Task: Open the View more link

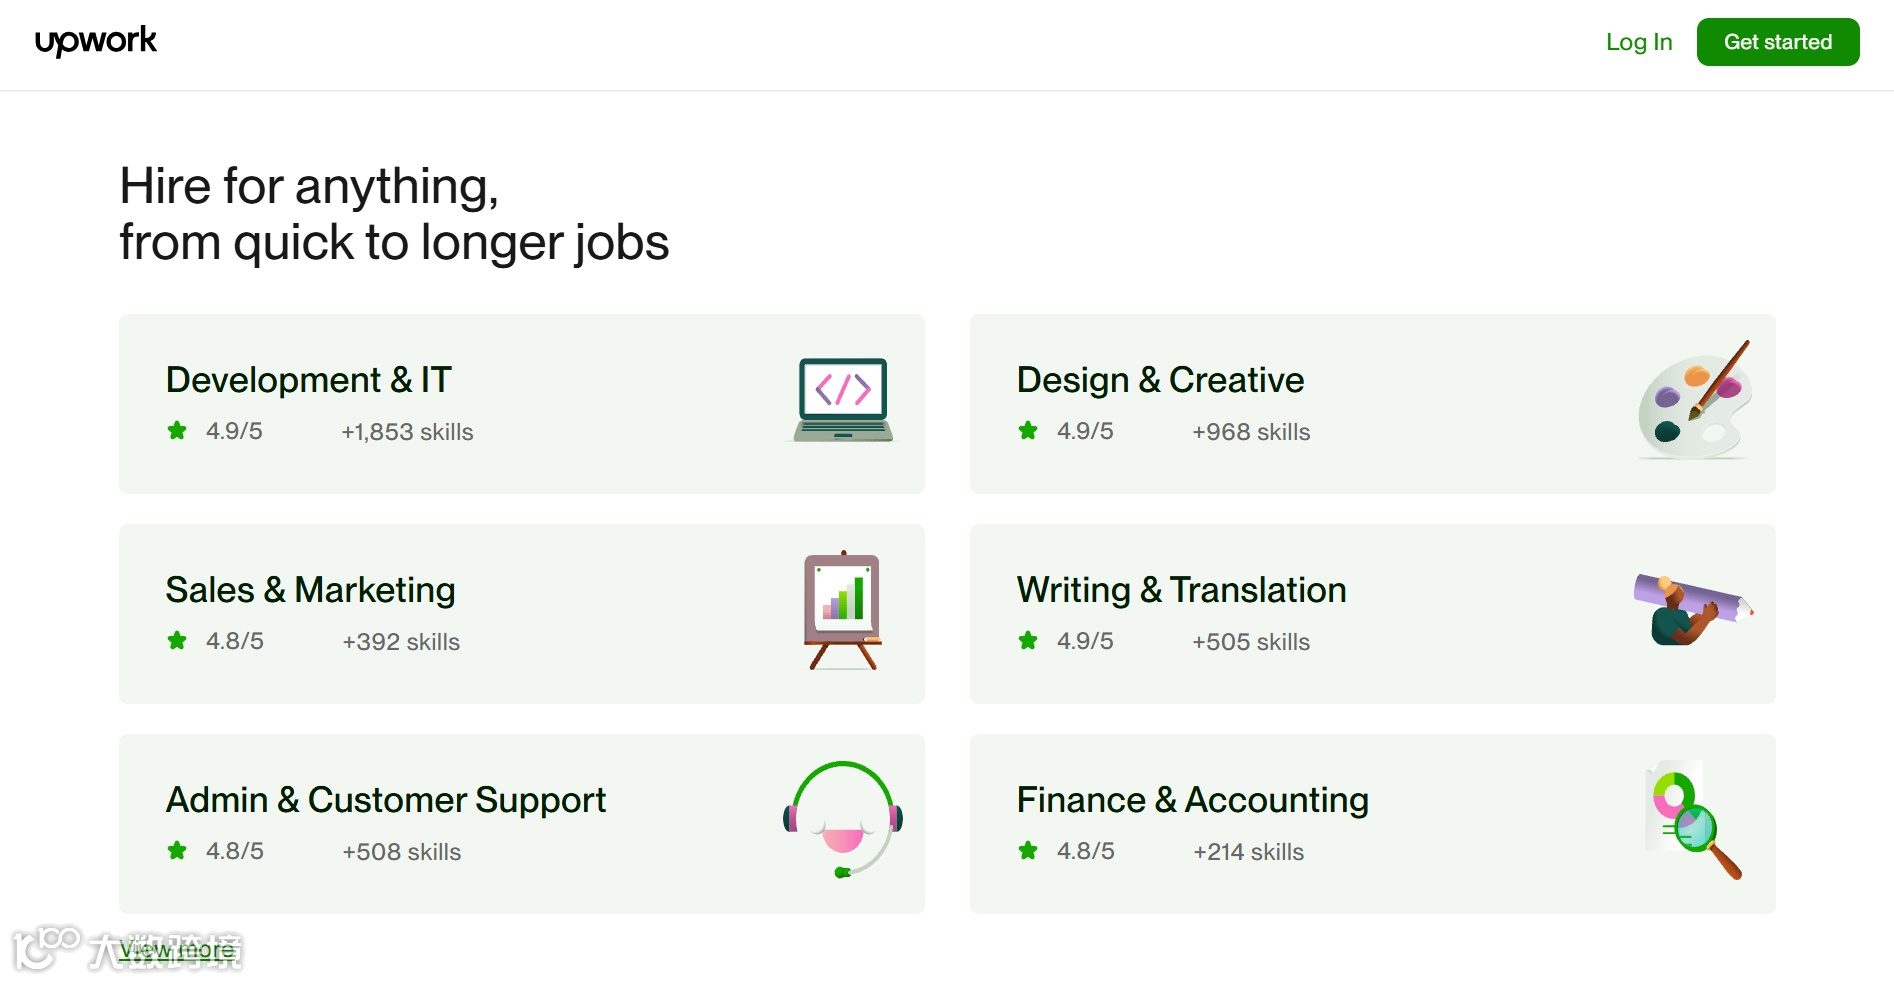Action: [x=178, y=949]
